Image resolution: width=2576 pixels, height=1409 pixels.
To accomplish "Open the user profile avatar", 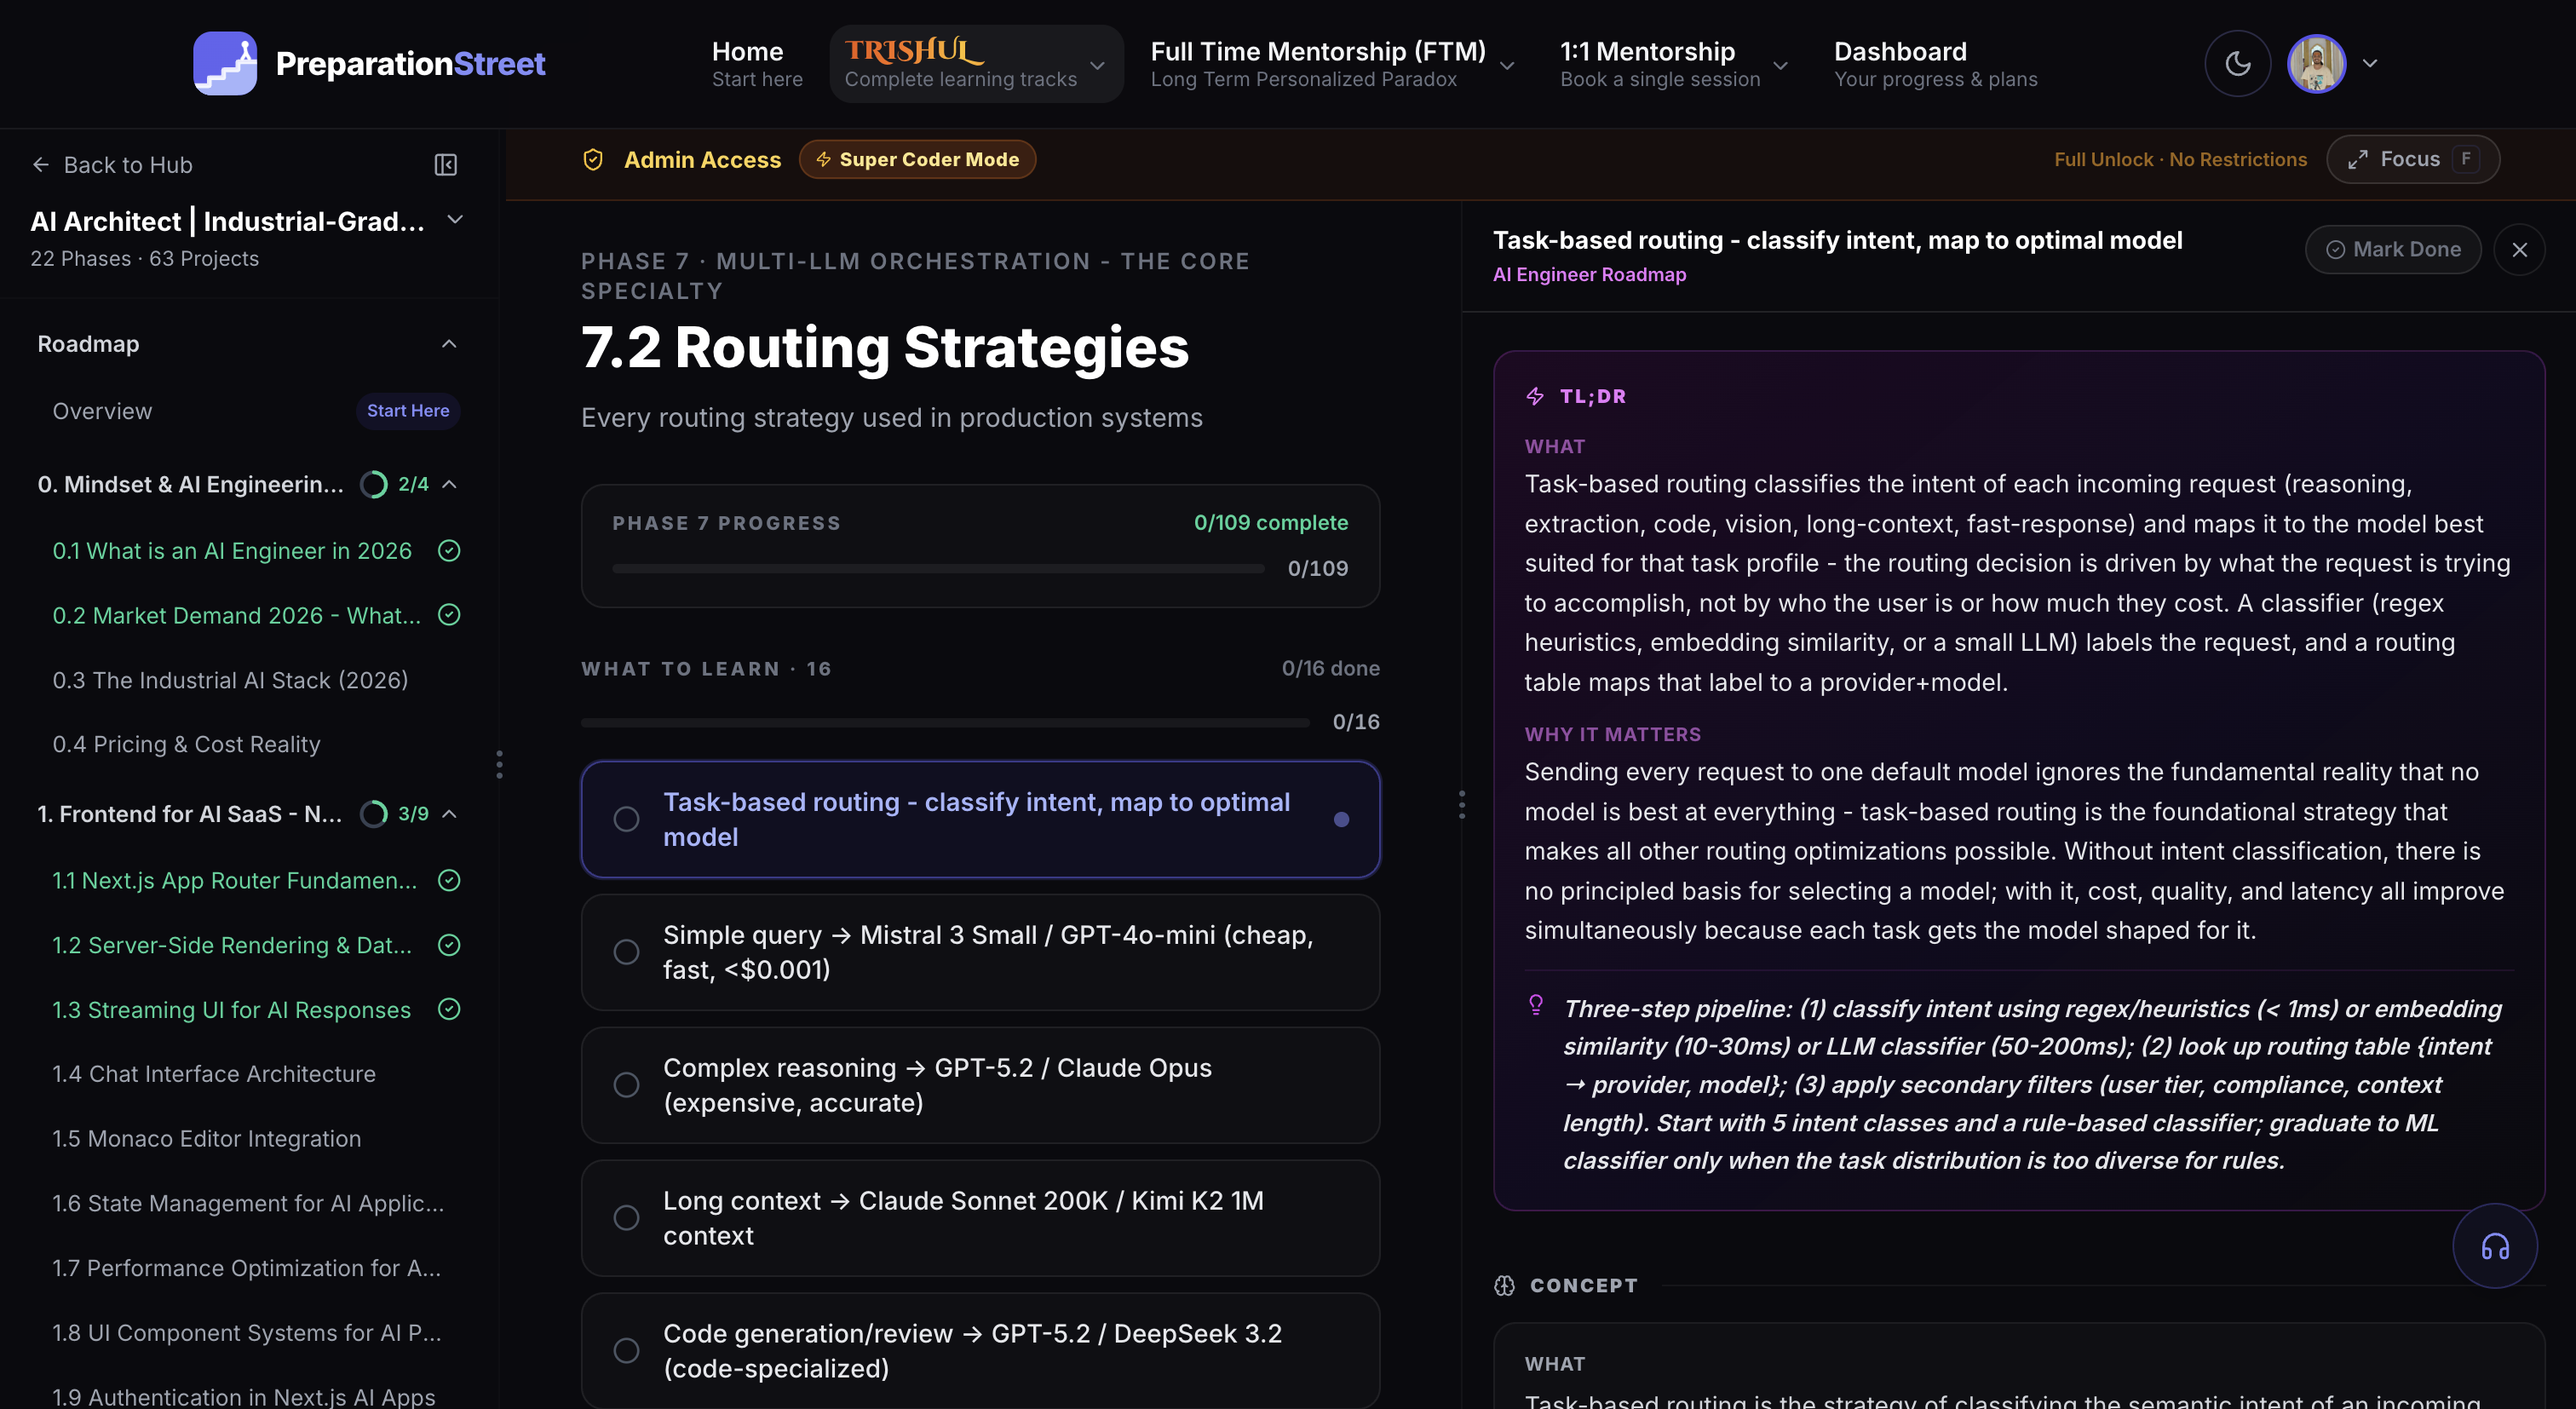I will [2316, 64].
